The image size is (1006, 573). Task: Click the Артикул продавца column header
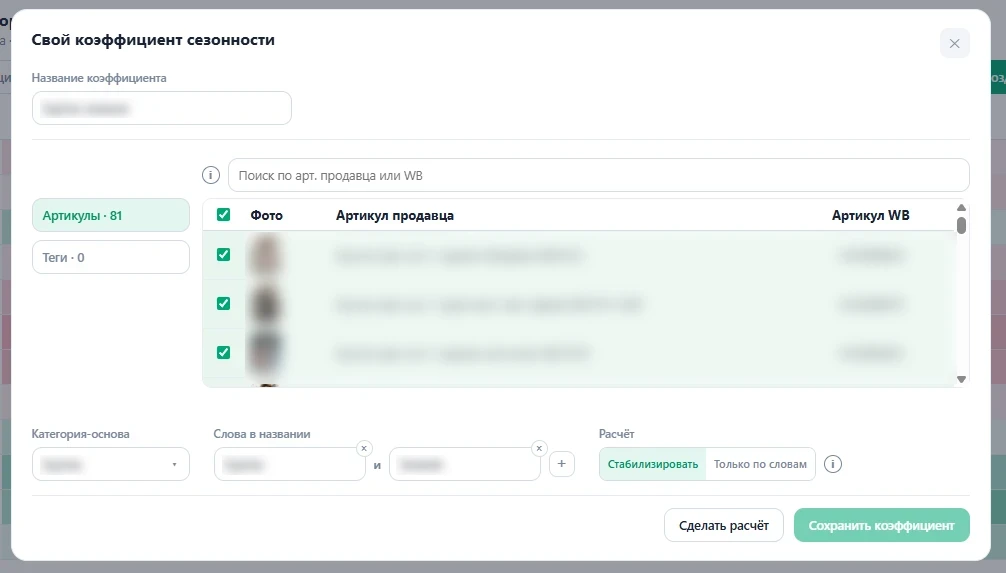tap(395, 216)
